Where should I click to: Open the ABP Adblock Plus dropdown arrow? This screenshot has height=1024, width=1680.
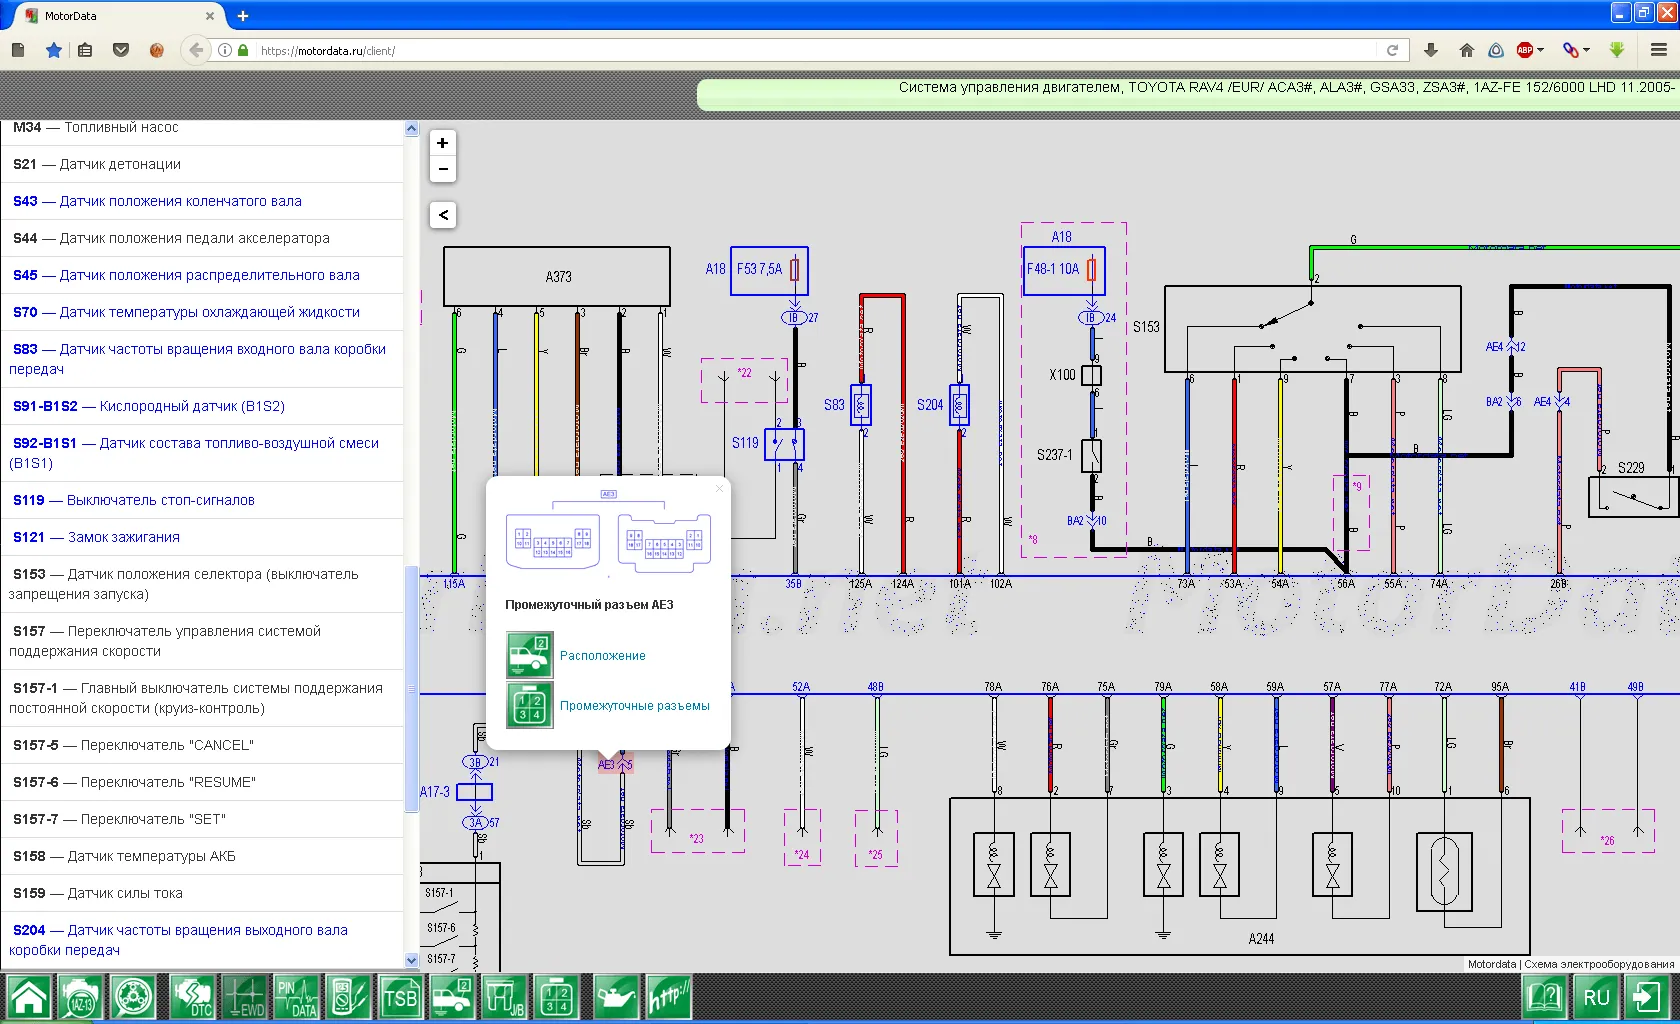pos(1541,50)
